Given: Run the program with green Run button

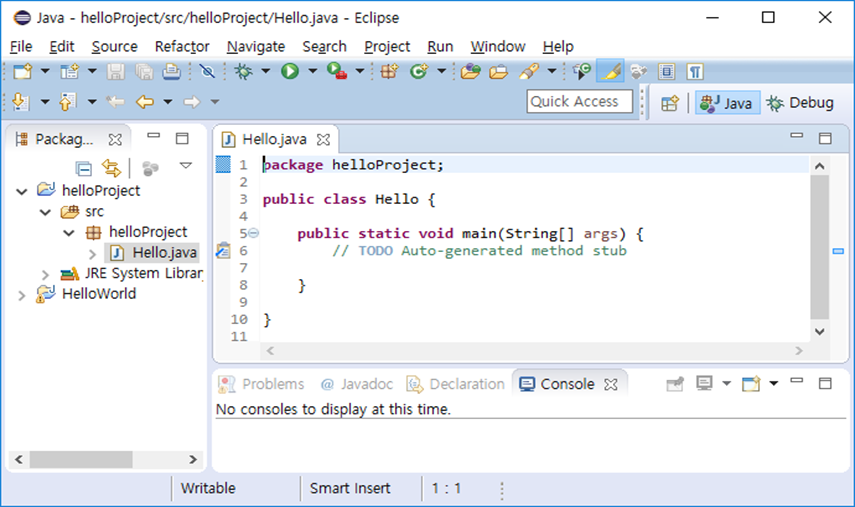Looking at the screenshot, I should (x=290, y=71).
